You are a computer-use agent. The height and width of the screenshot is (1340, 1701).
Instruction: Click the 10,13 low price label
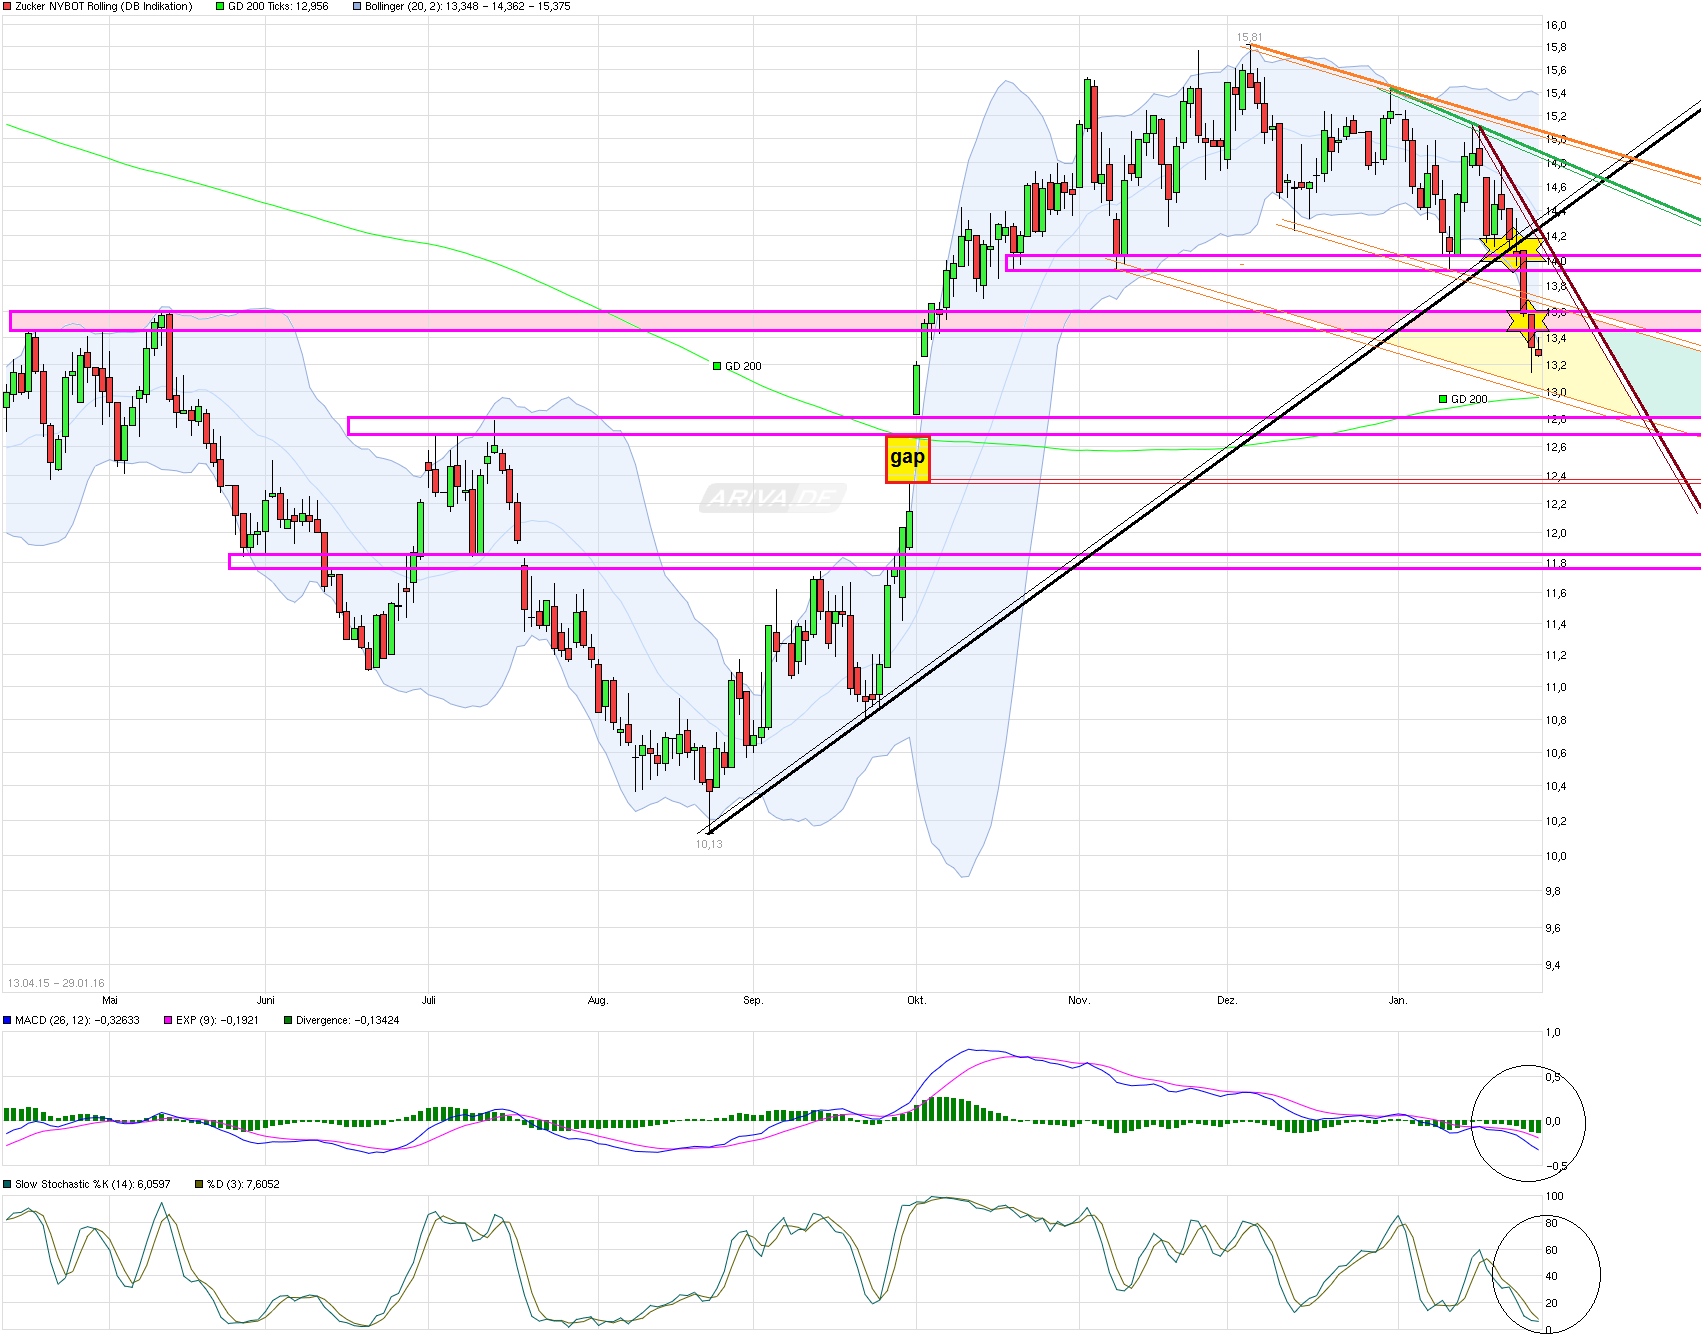[x=709, y=844]
